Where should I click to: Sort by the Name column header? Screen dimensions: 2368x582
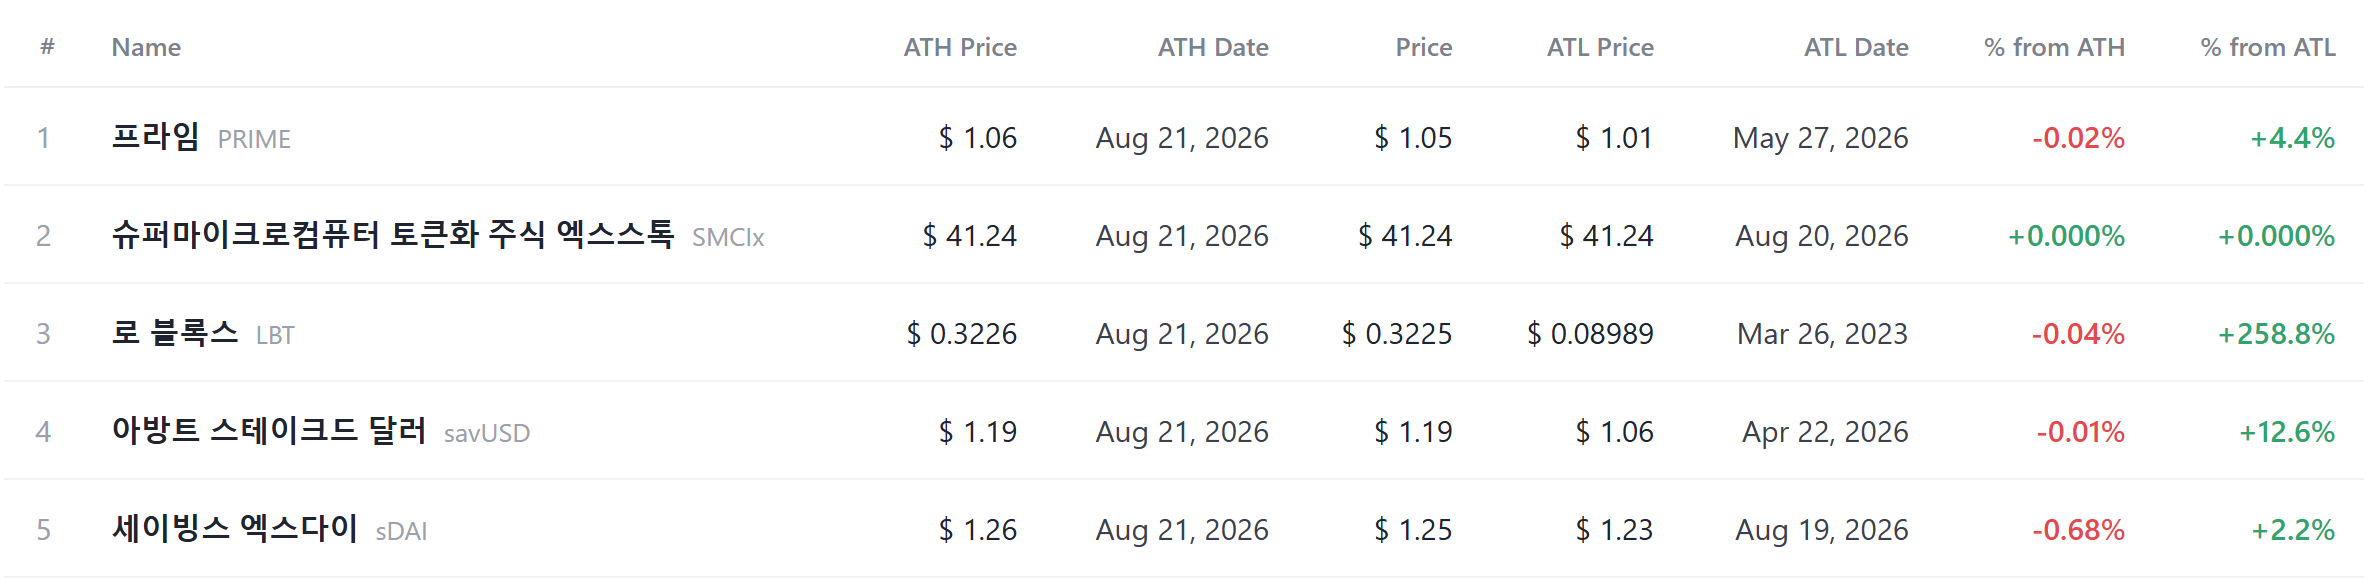(146, 47)
